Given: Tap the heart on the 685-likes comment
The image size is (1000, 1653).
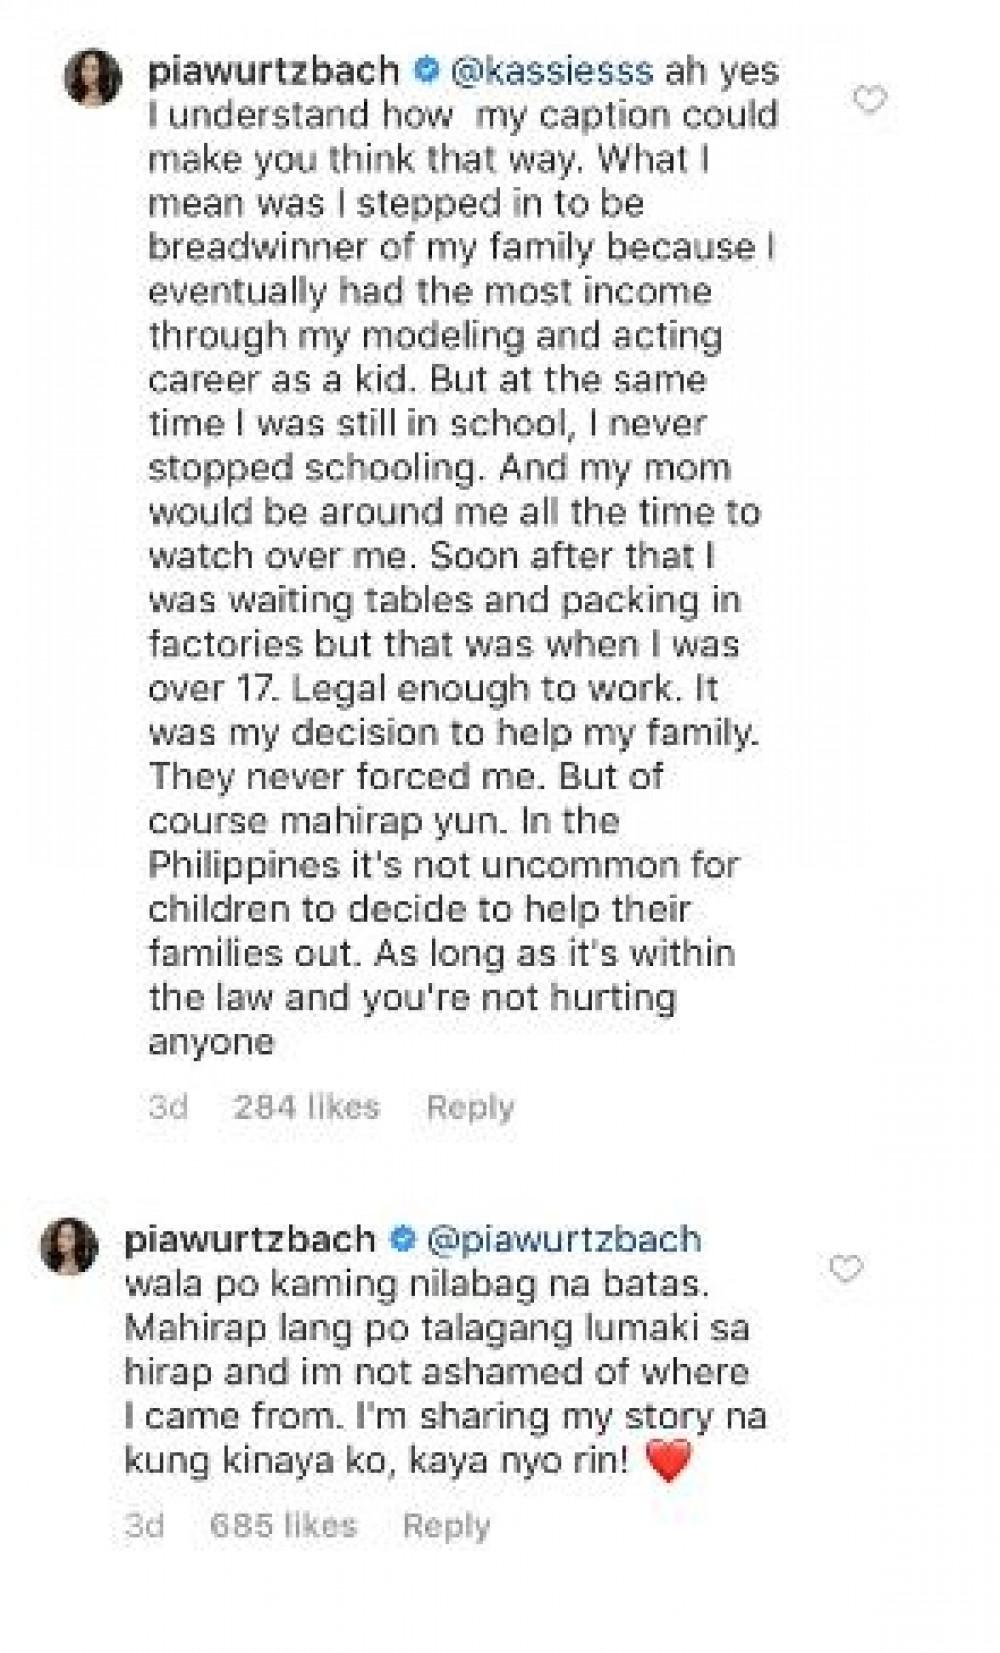Looking at the screenshot, I should pyautogui.click(x=846, y=1269).
